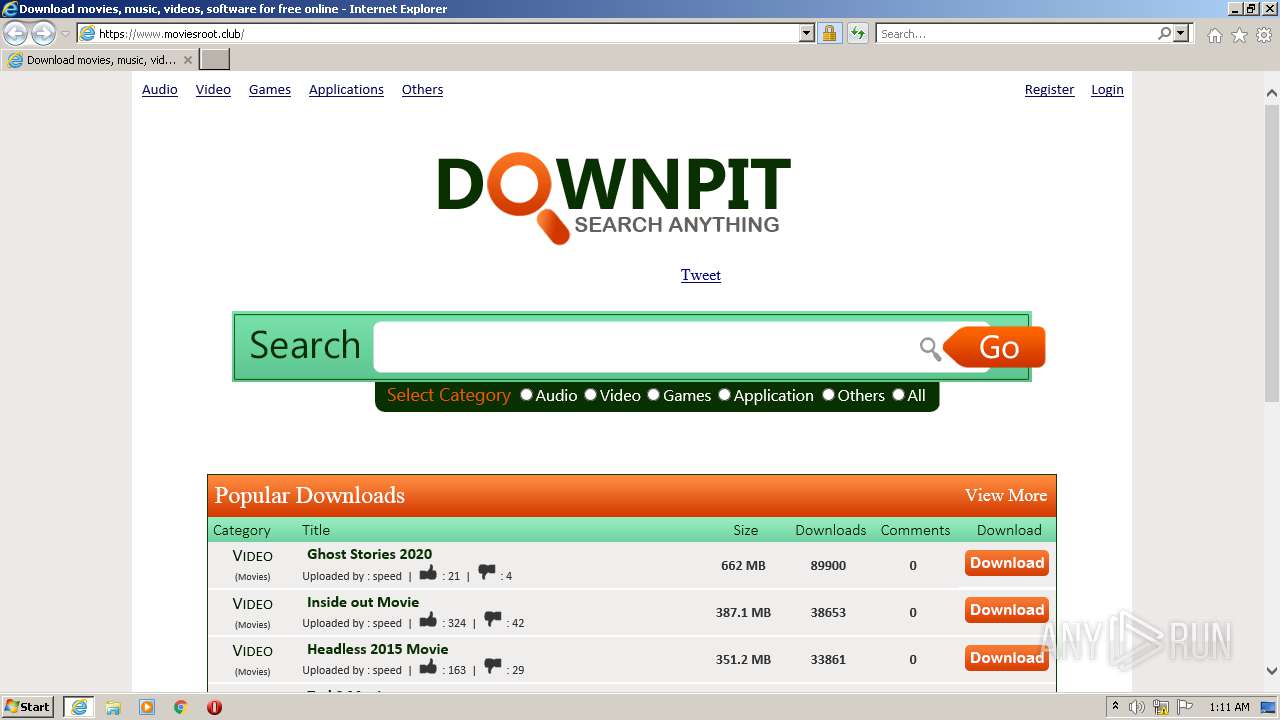Click the browser search box

1016,34
